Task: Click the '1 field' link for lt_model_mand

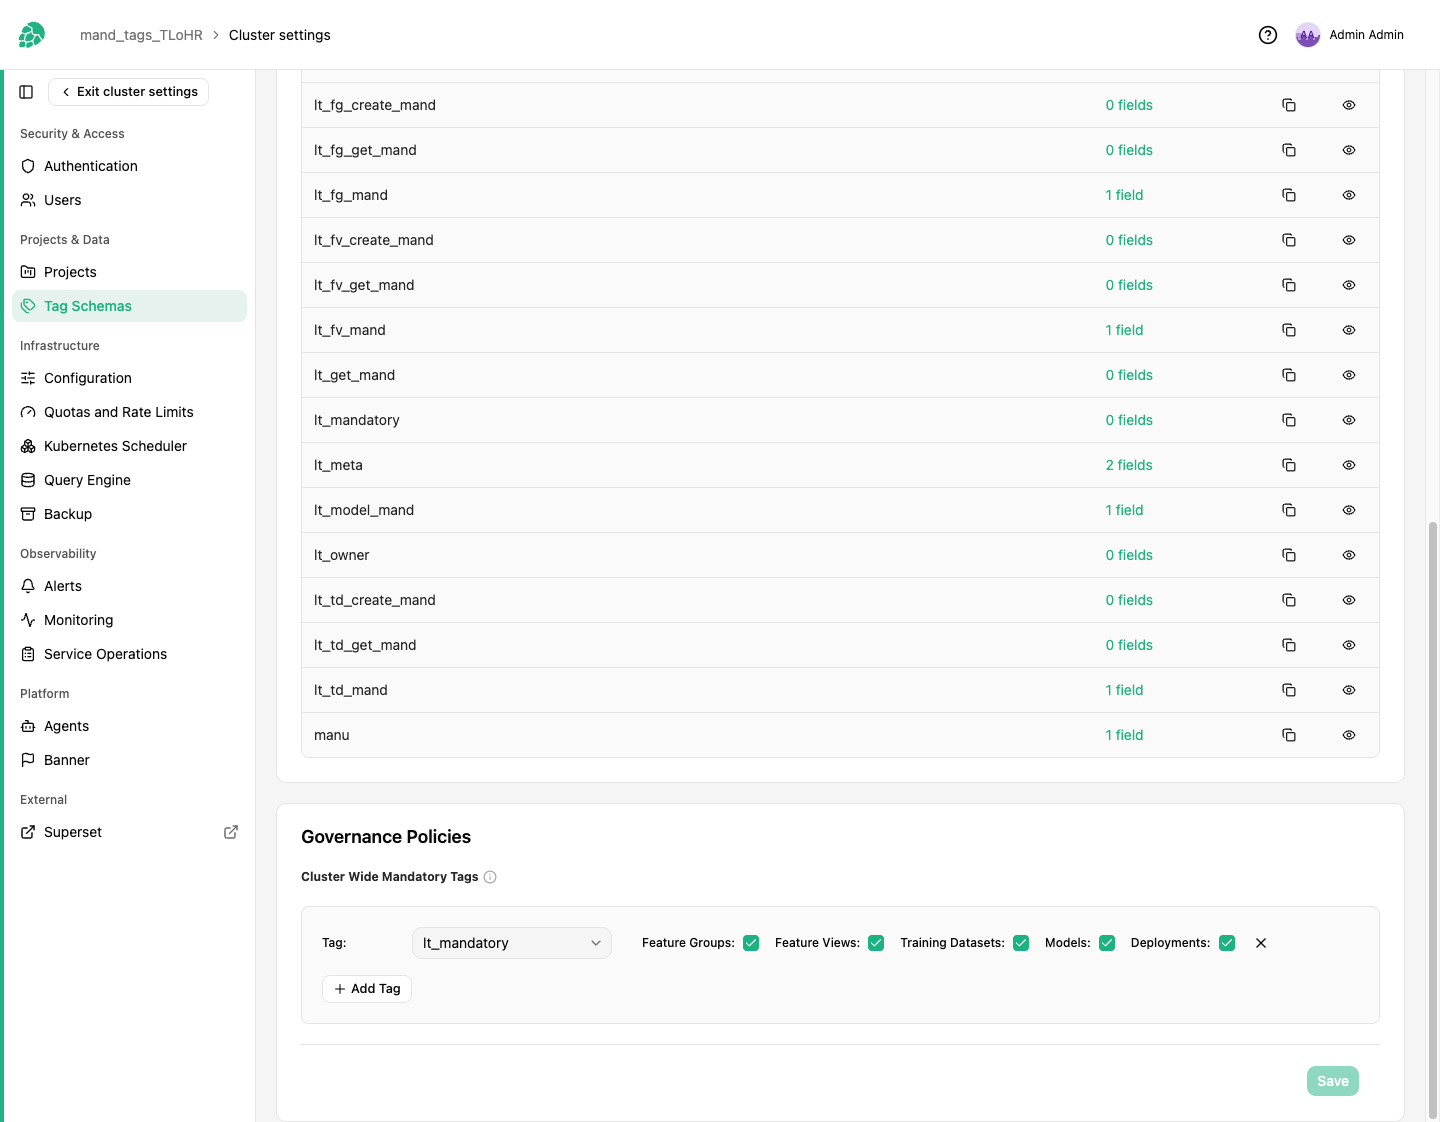Action: 1124,510
